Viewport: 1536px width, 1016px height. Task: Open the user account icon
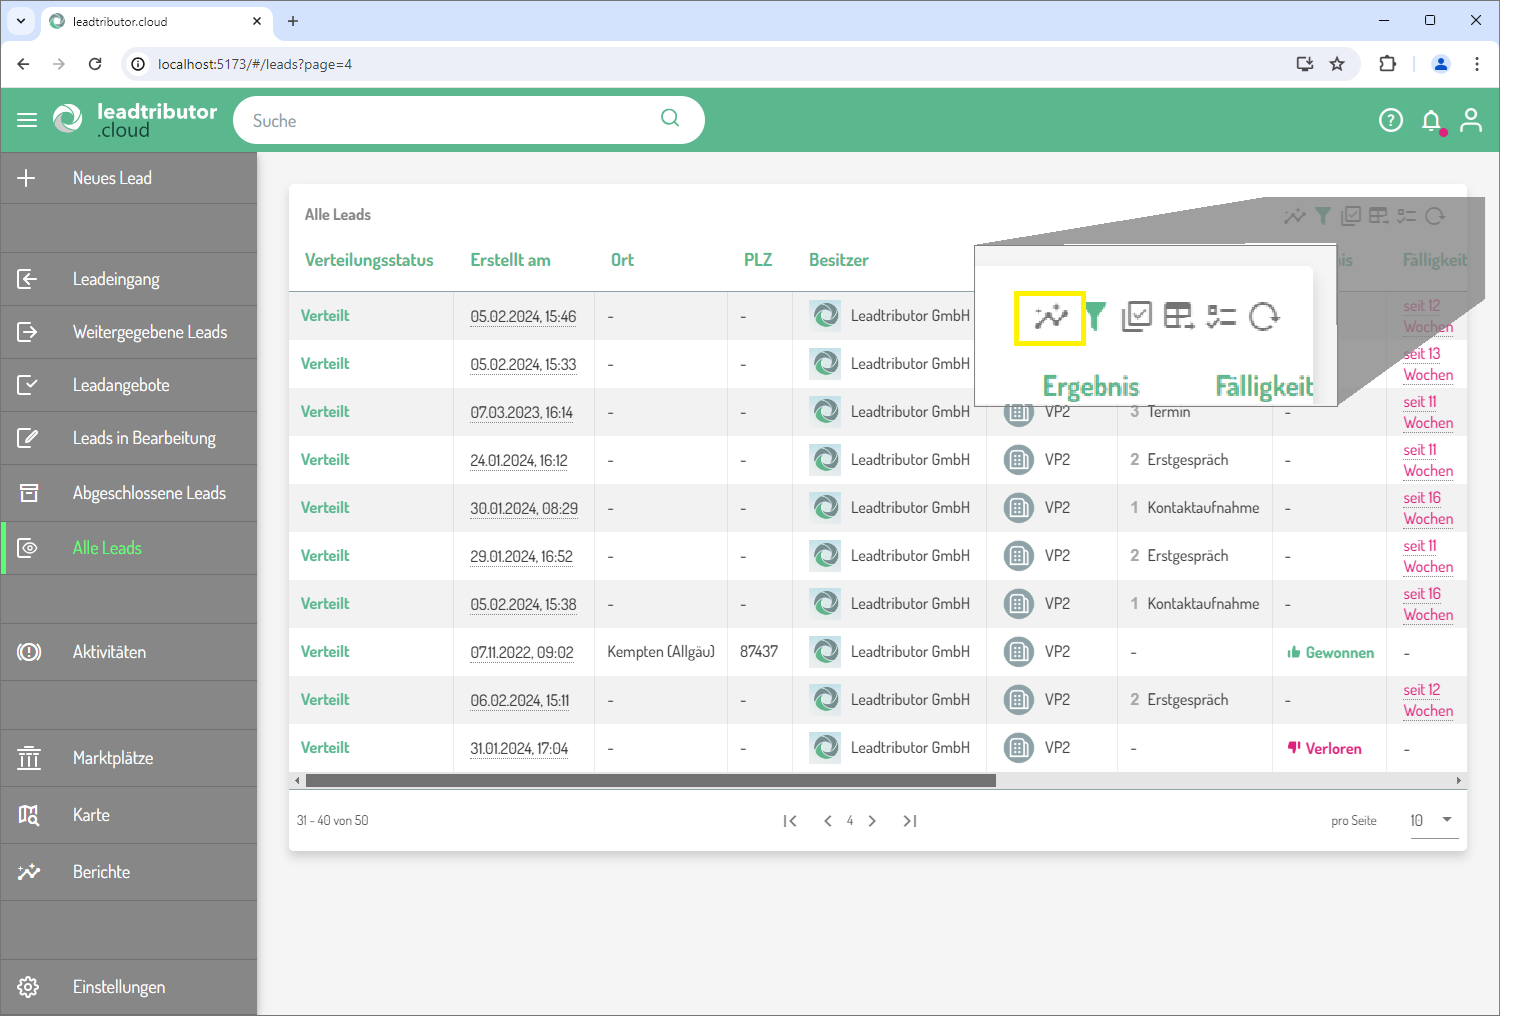(x=1470, y=121)
